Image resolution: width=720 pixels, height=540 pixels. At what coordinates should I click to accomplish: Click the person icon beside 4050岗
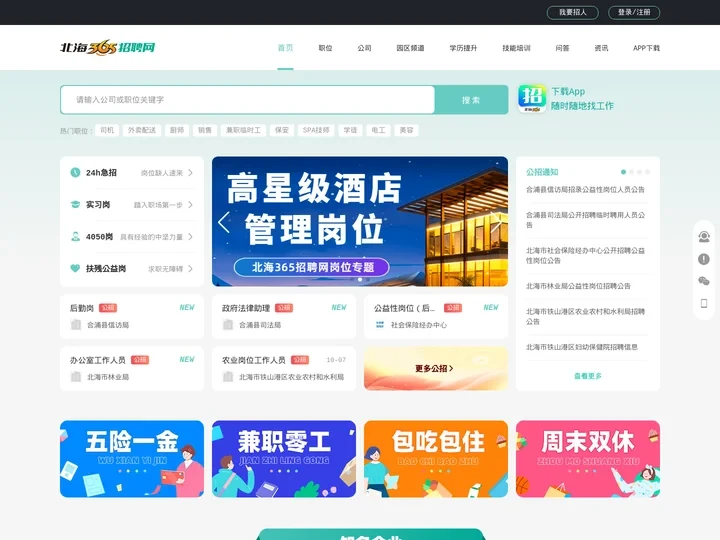tap(75, 236)
